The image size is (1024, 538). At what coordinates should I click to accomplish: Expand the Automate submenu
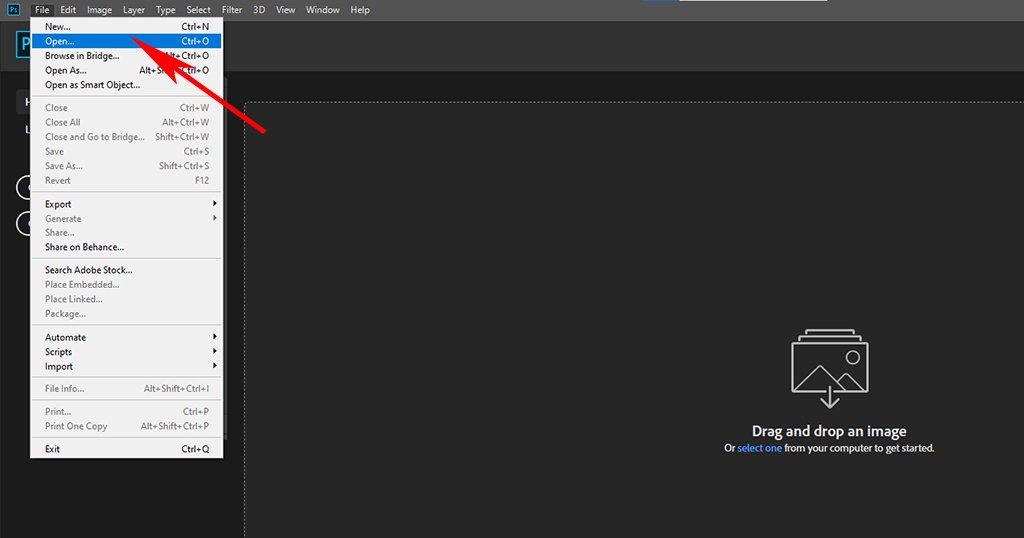(x=127, y=337)
